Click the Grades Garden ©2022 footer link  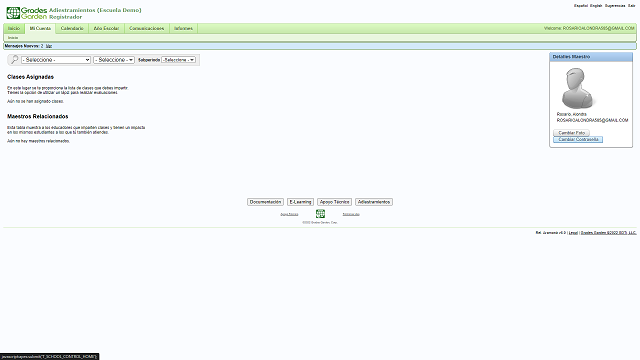pyautogui.click(x=608, y=233)
